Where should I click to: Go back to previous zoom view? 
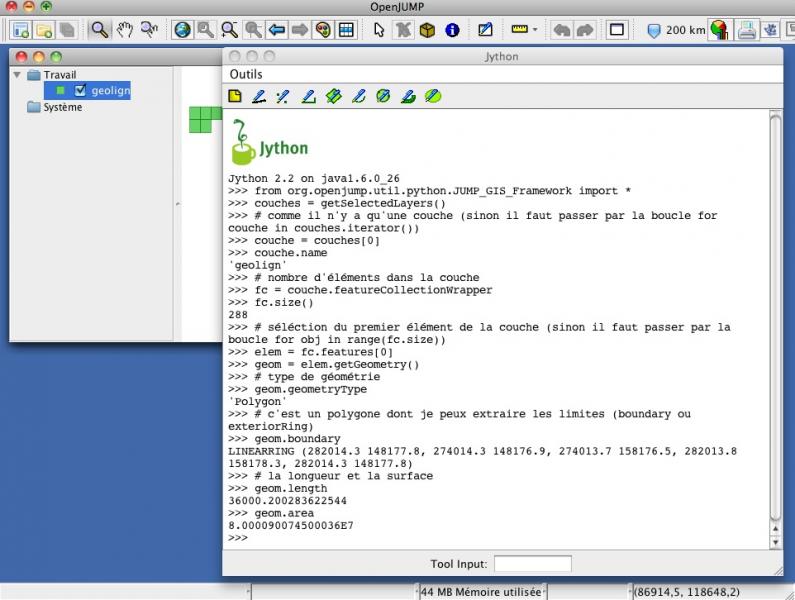click(278, 30)
